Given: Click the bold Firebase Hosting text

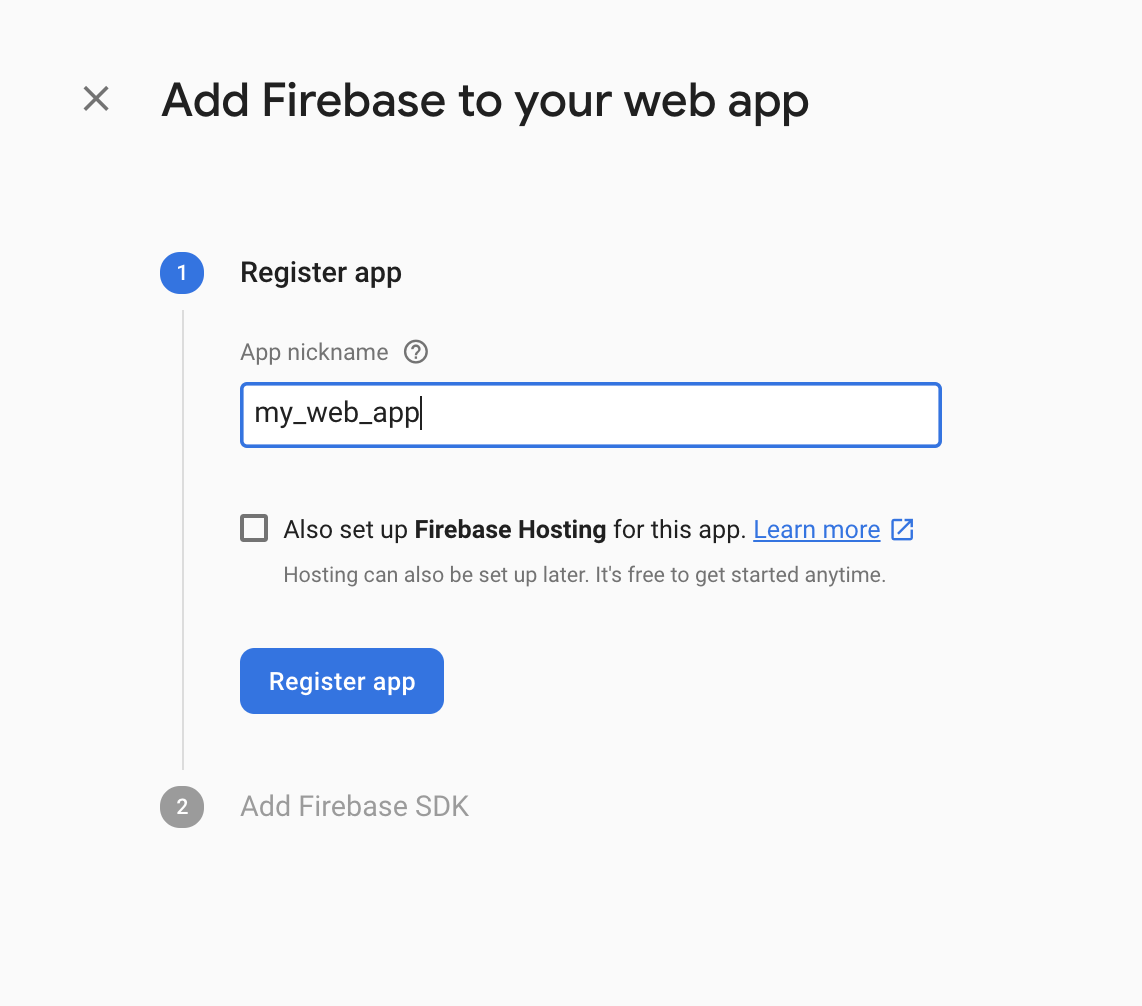Looking at the screenshot, I should [510, 529].
